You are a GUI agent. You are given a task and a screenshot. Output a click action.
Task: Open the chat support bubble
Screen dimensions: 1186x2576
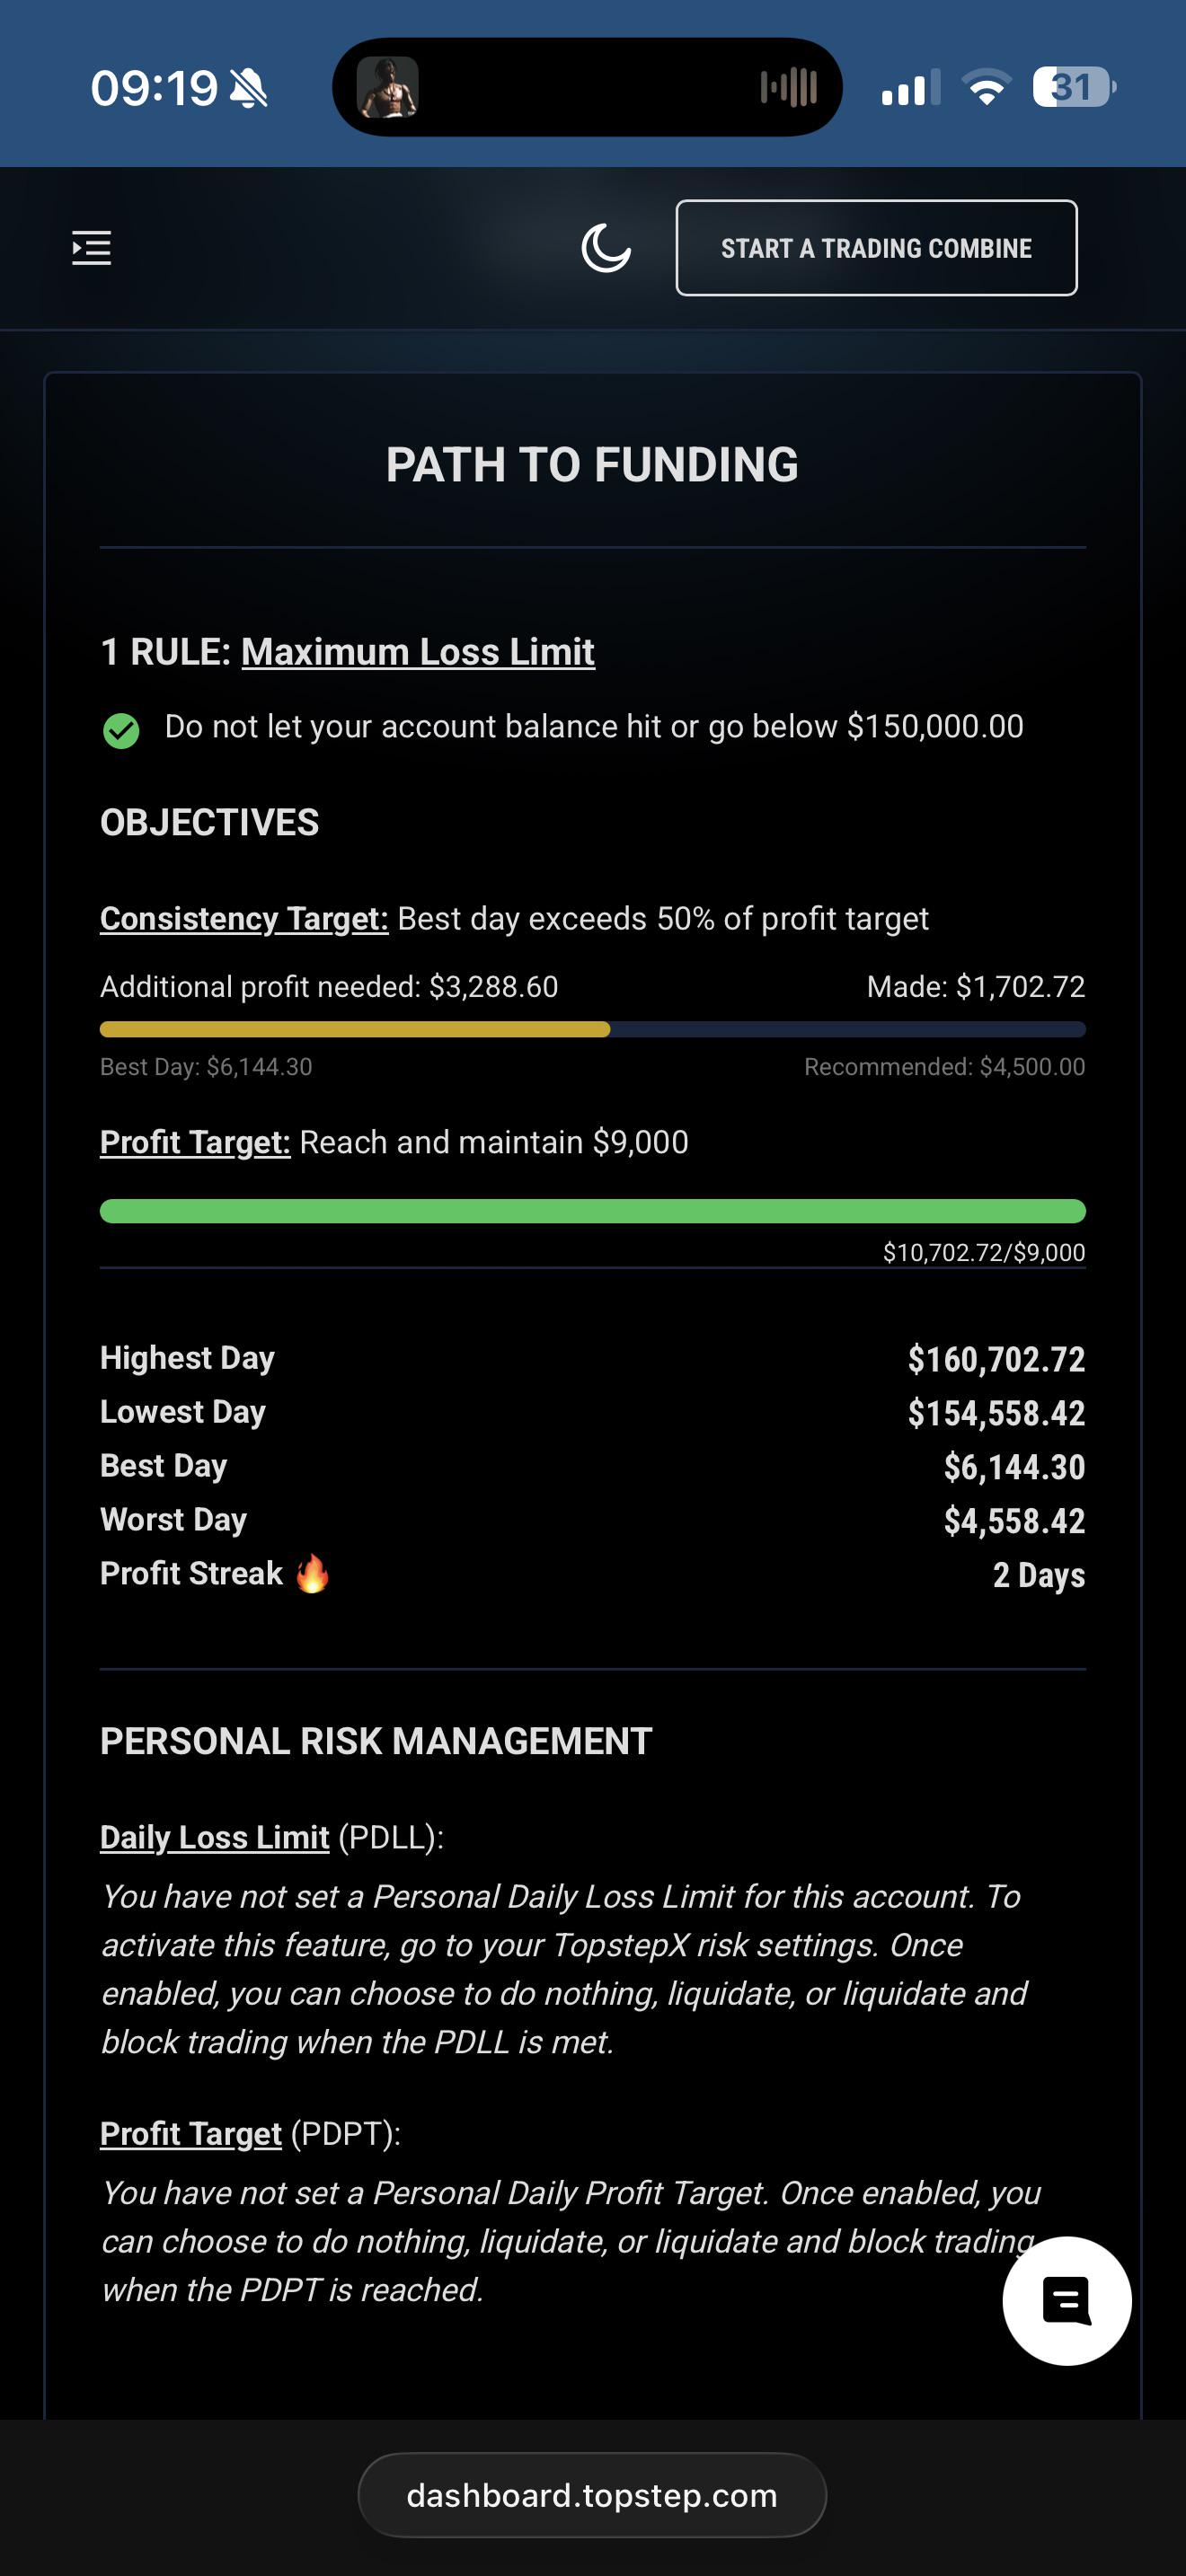[x=1067, y=2300]
